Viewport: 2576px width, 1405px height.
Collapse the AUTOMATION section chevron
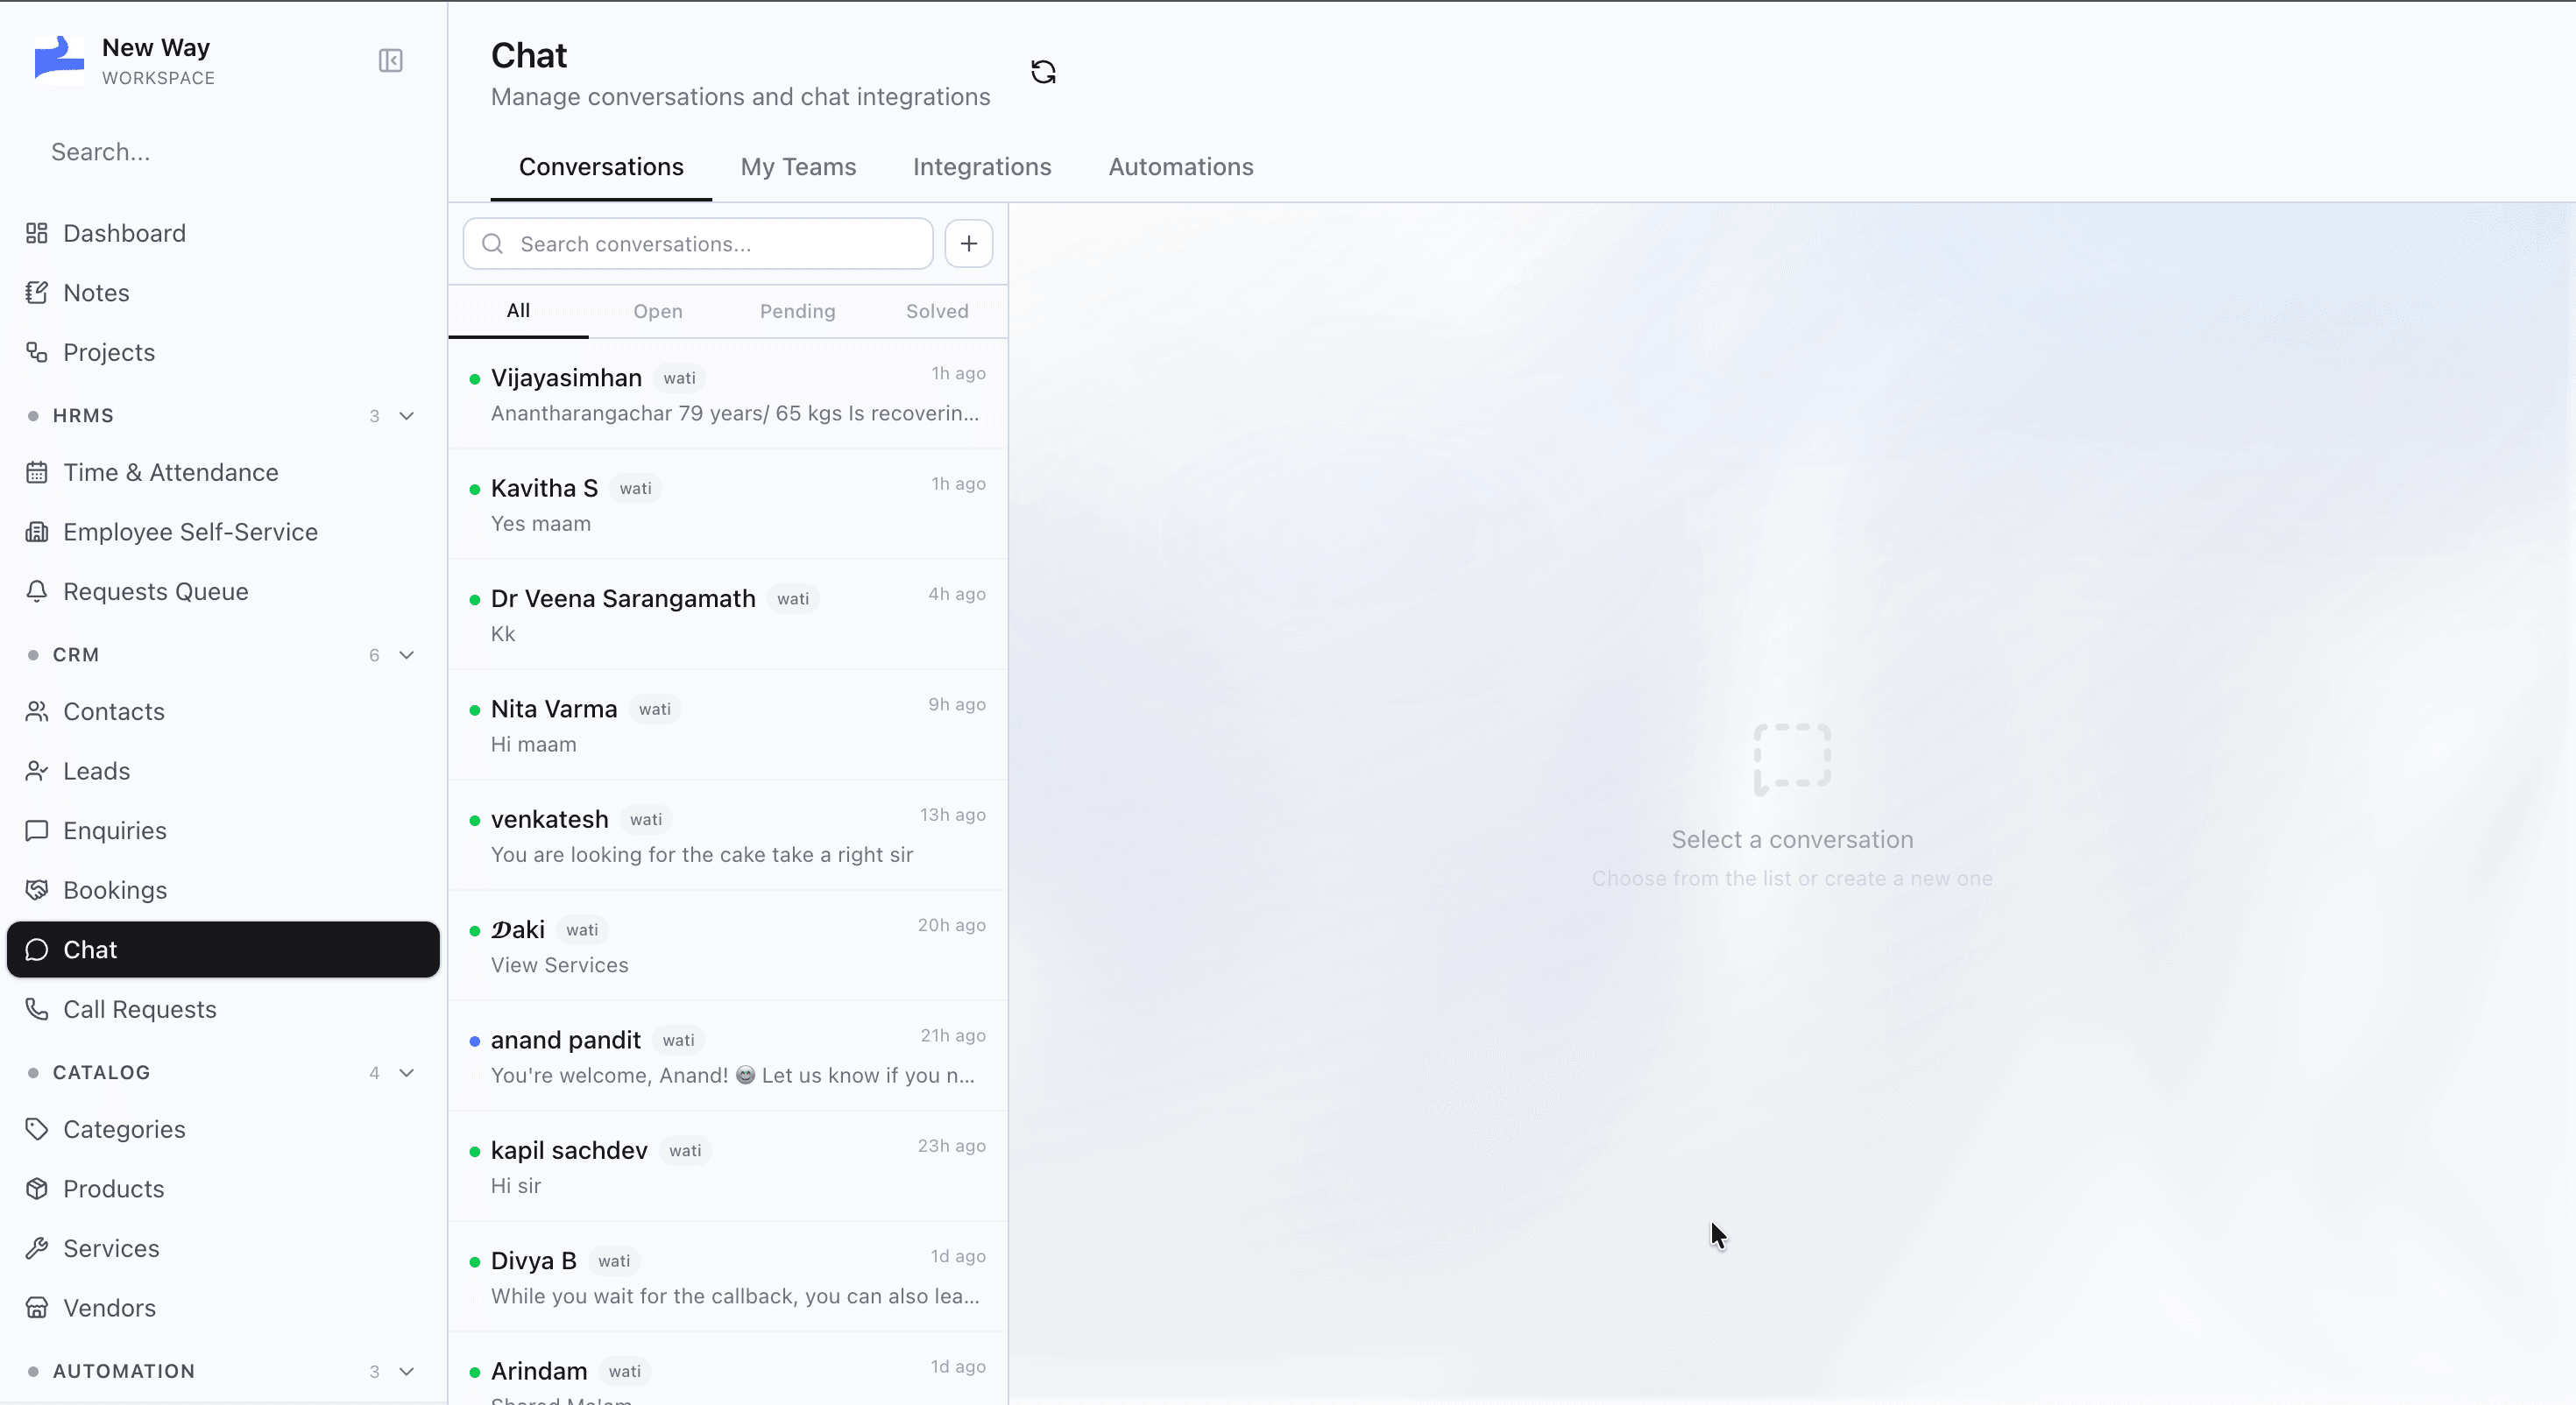point(407,1372)
